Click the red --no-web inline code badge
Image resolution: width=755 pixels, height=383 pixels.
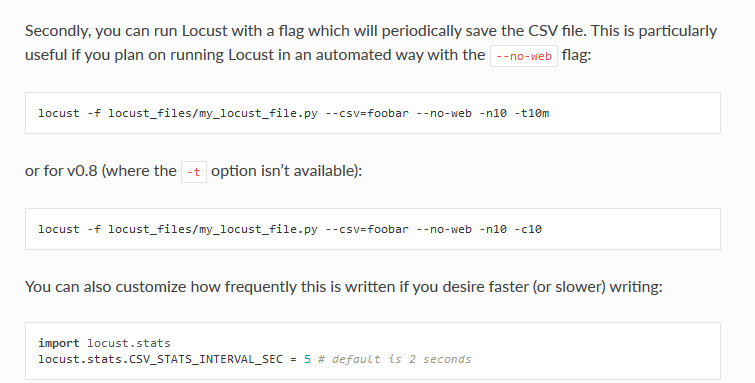[524, 56]
